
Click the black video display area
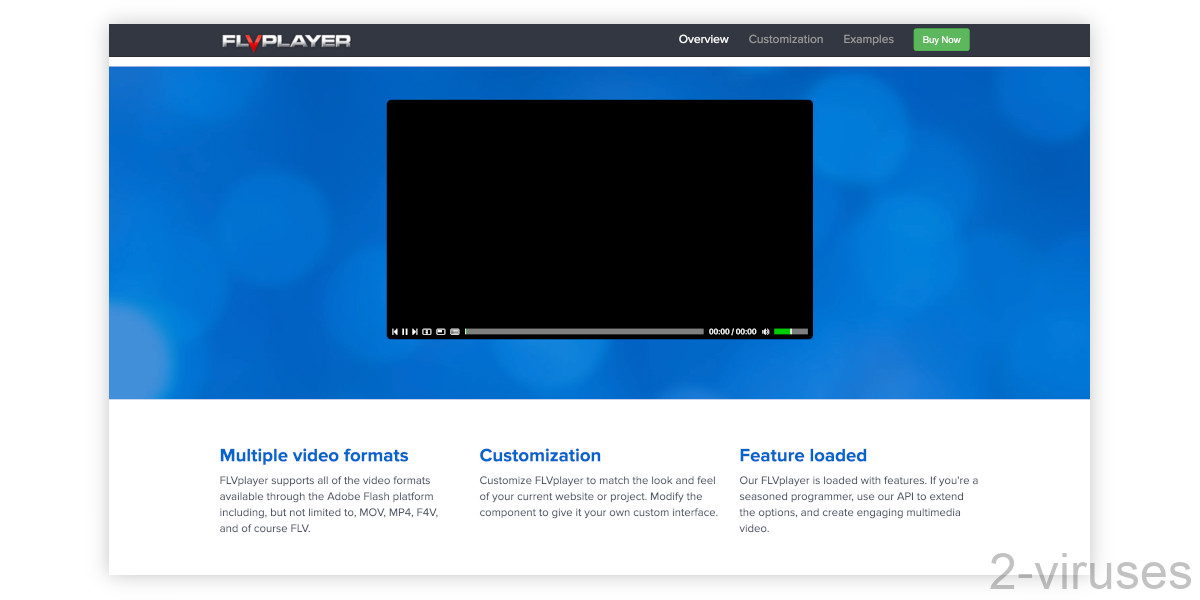(x=600, y=212)
